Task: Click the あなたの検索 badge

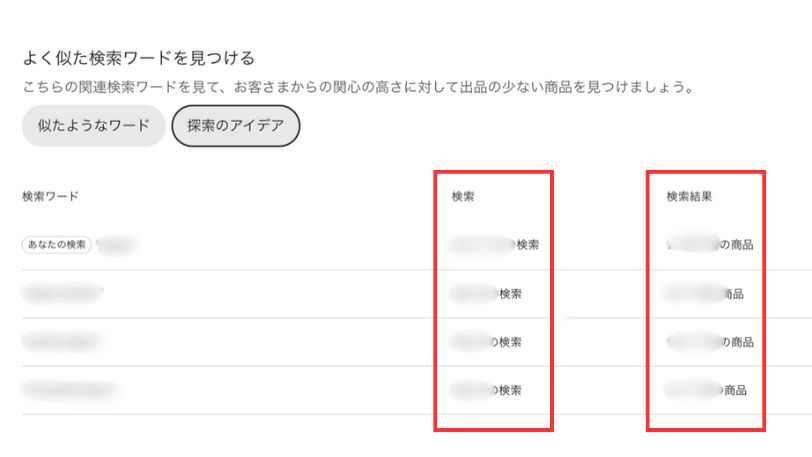Action: 56,245
